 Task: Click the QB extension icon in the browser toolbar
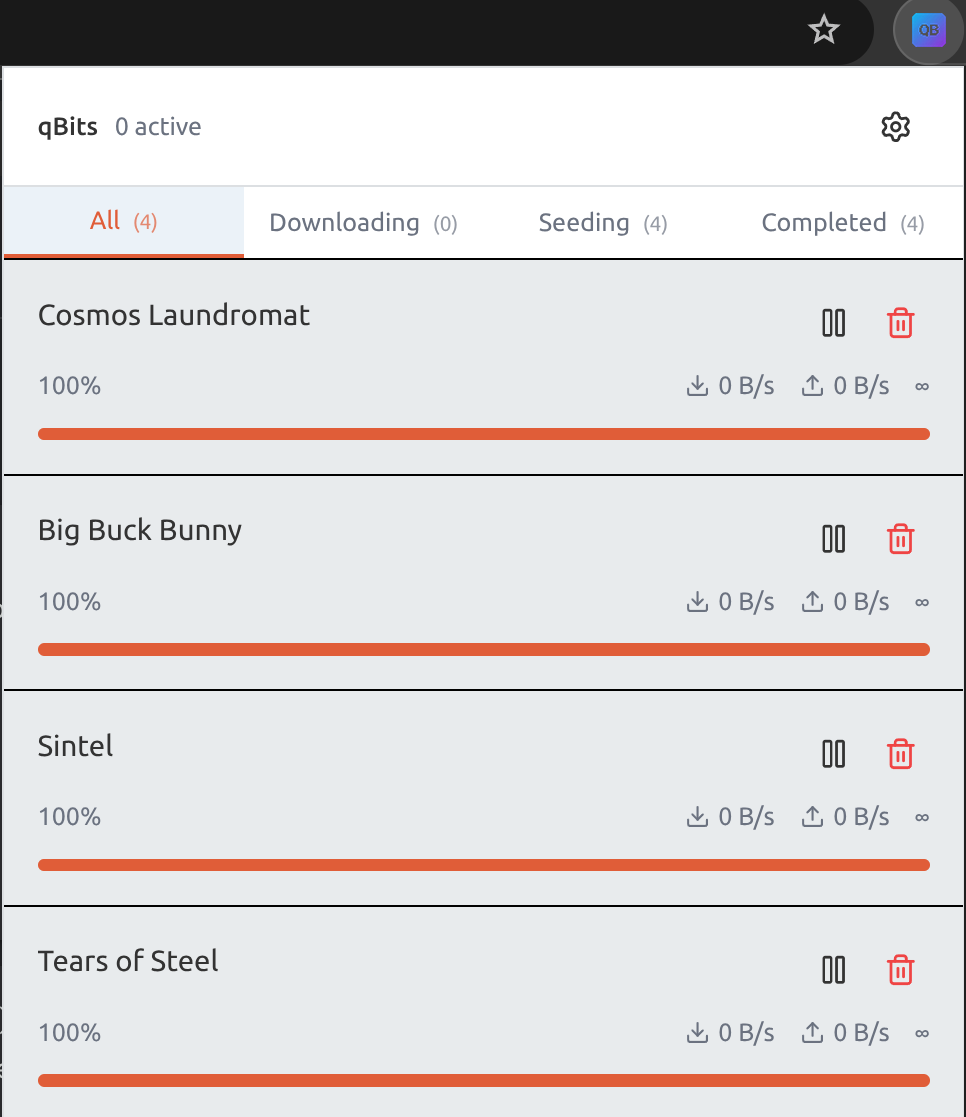(929, 30)
